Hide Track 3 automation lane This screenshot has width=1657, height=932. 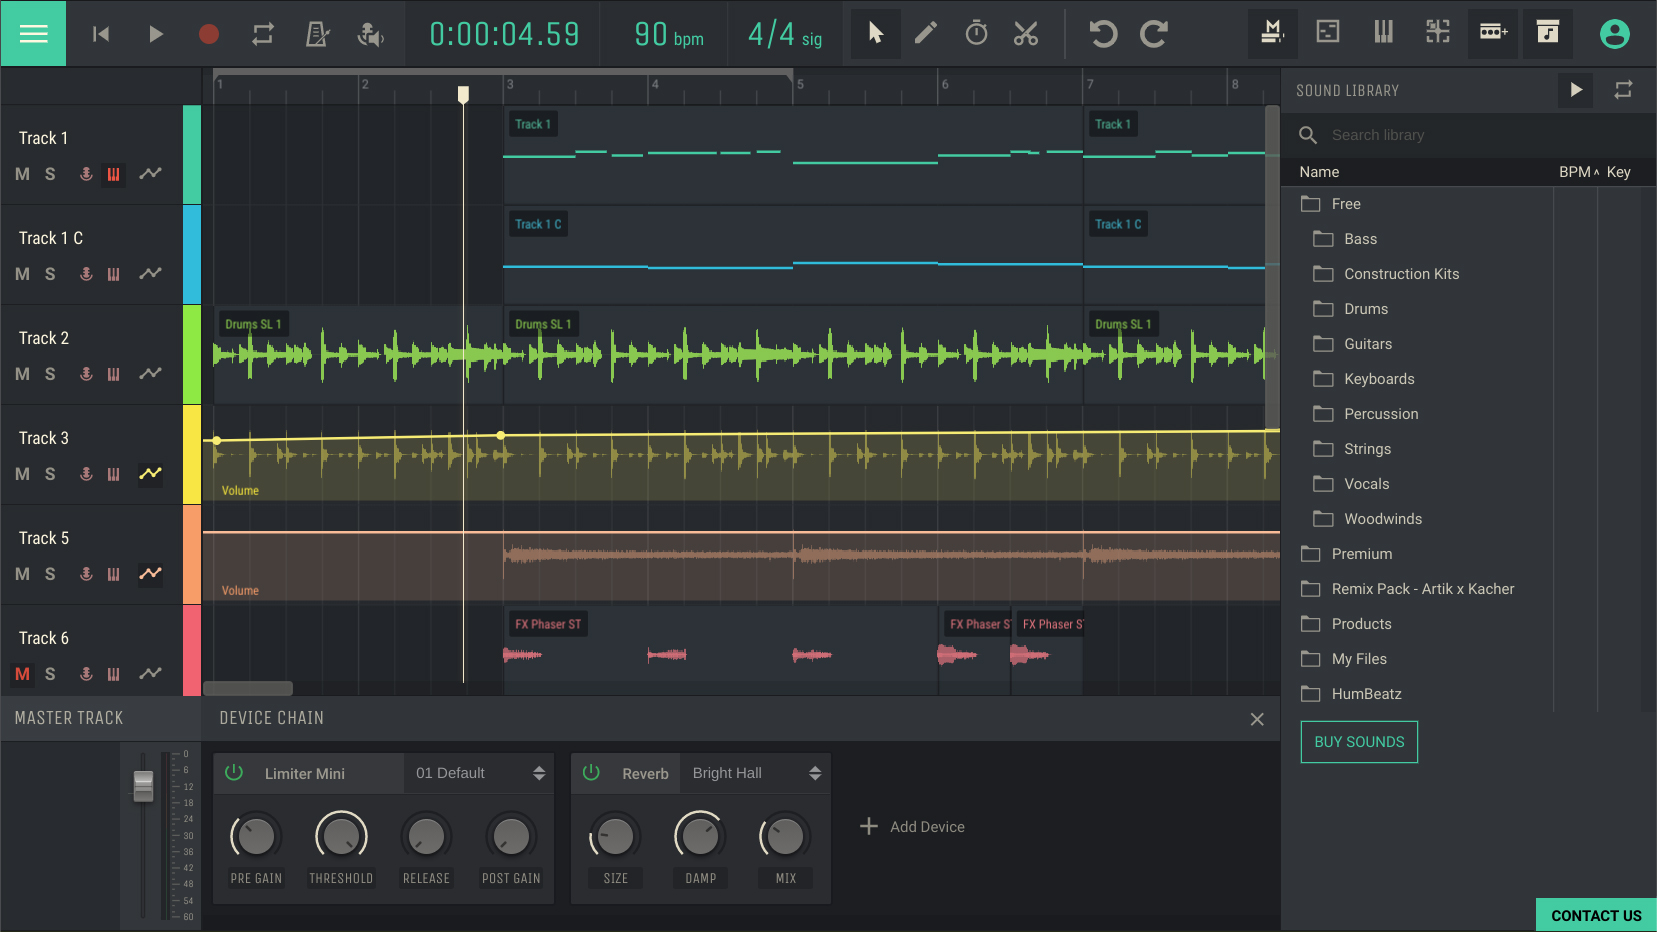150,474
